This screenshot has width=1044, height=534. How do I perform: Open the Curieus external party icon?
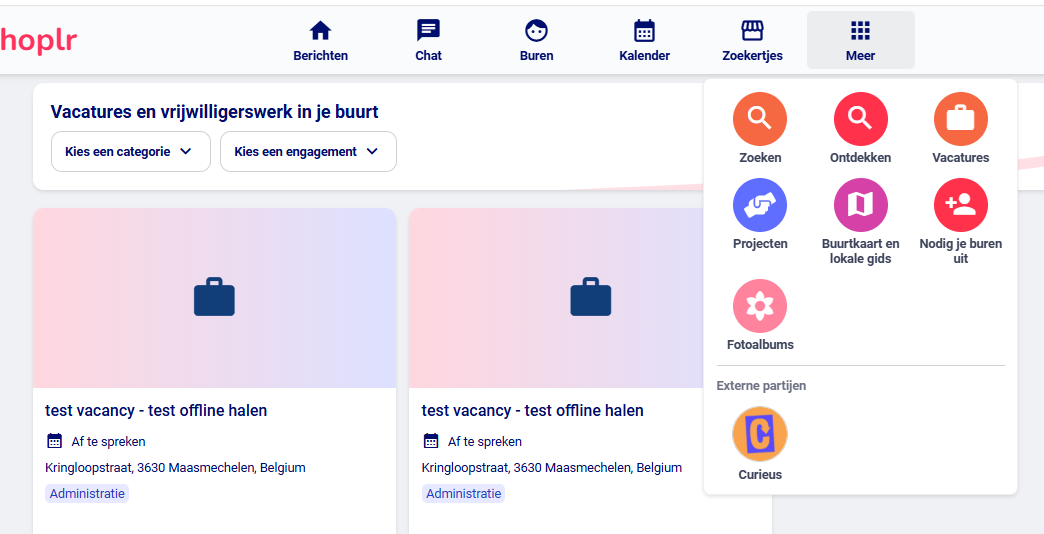coord(760,434)
